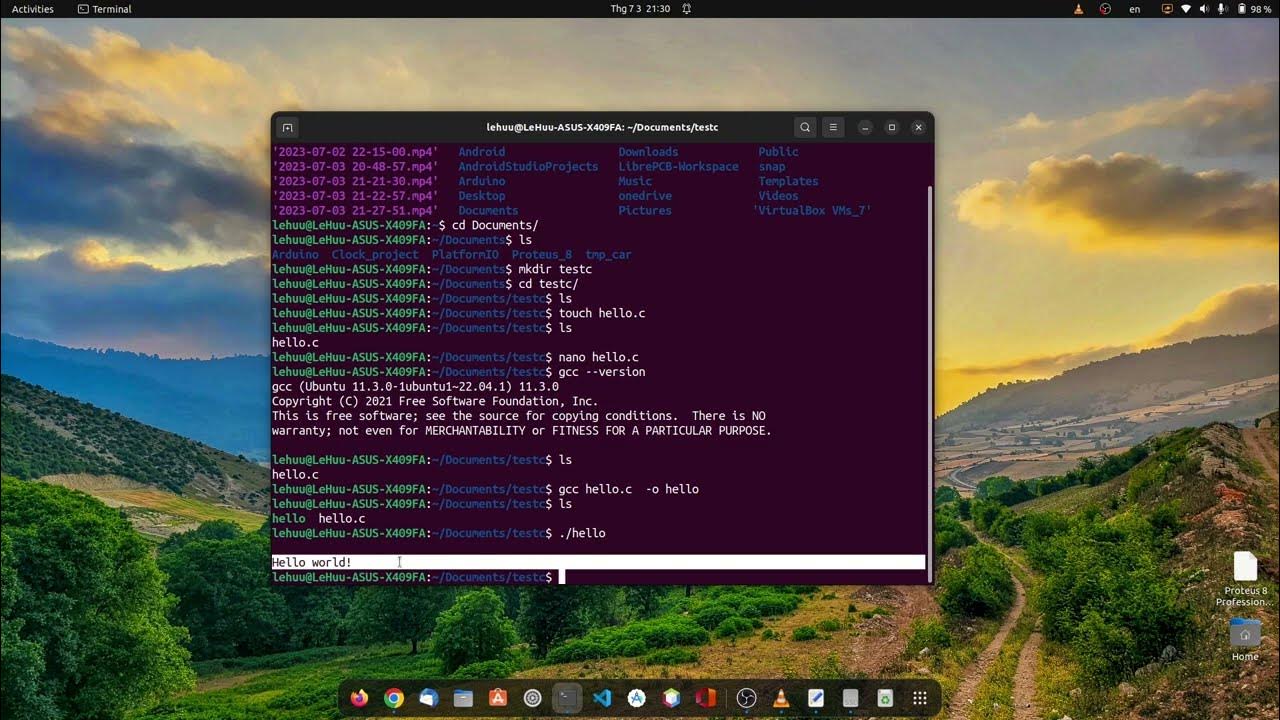Click the './hello' command text
This screenshot has height=720, width=1280.
click(x=582, y=533)
